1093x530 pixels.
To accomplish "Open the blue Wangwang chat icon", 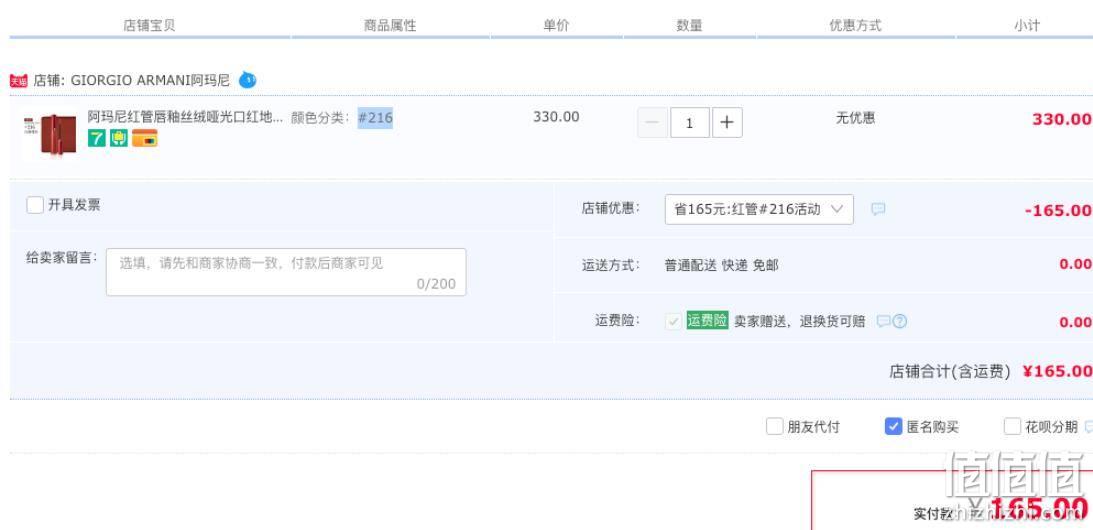I will 247,80.
